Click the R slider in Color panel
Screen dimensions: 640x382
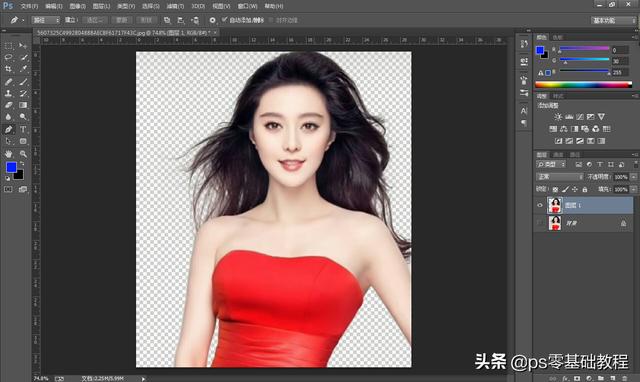pyautogui.click(x=584, y=49)
